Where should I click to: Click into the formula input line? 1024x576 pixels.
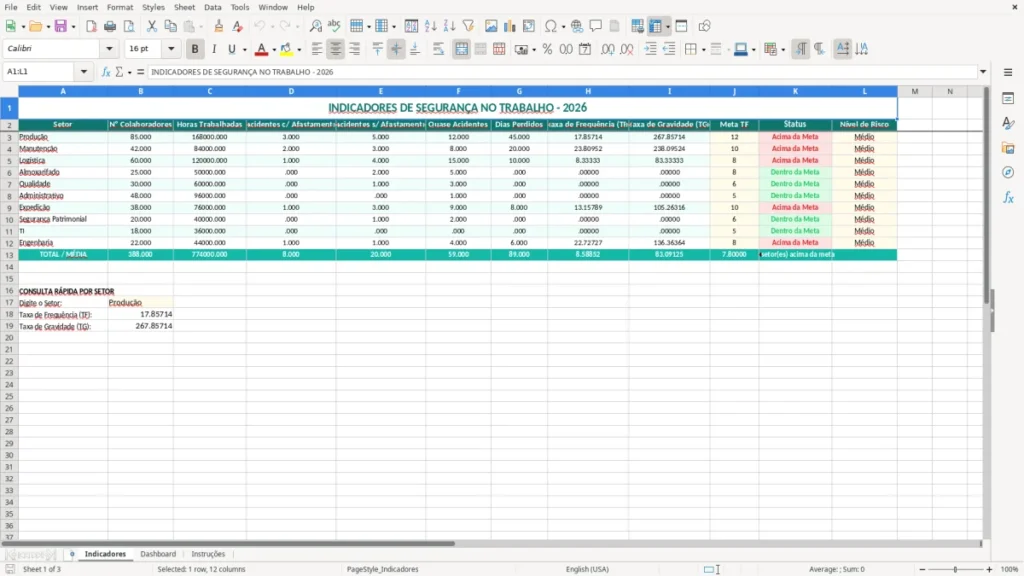click(x=562, y=72)
